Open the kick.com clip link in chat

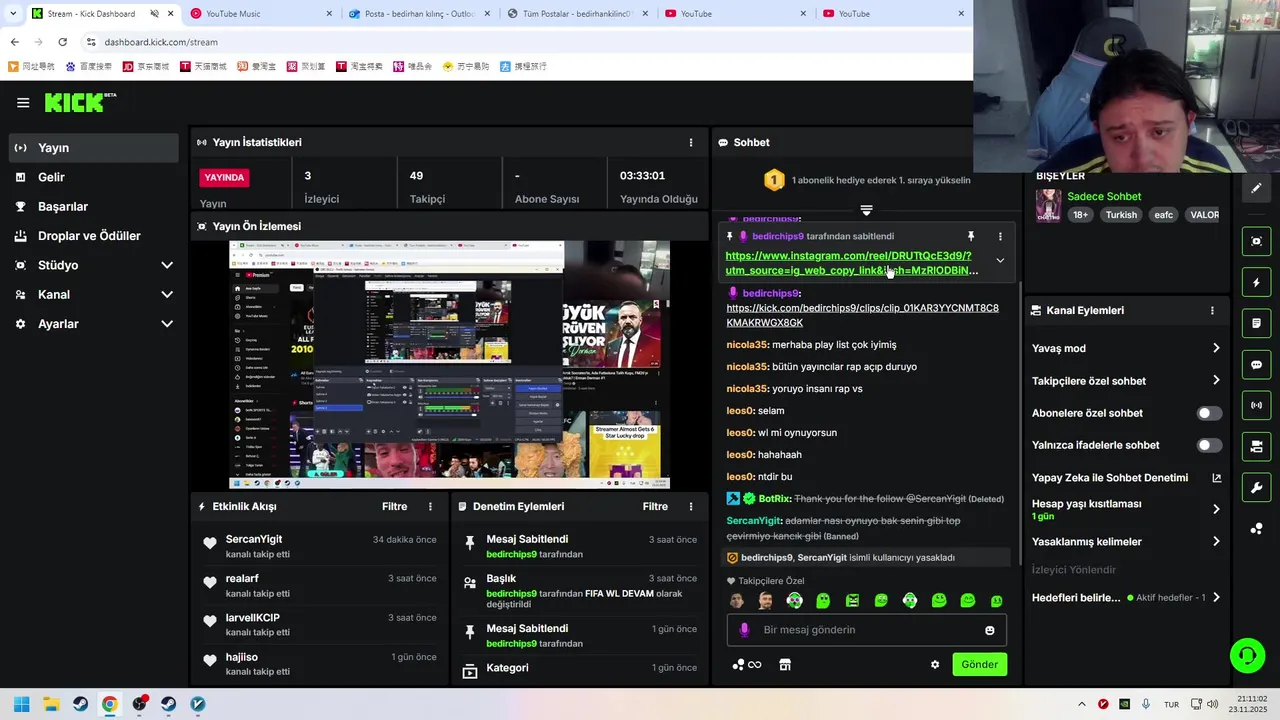click(x=862, y=315)
